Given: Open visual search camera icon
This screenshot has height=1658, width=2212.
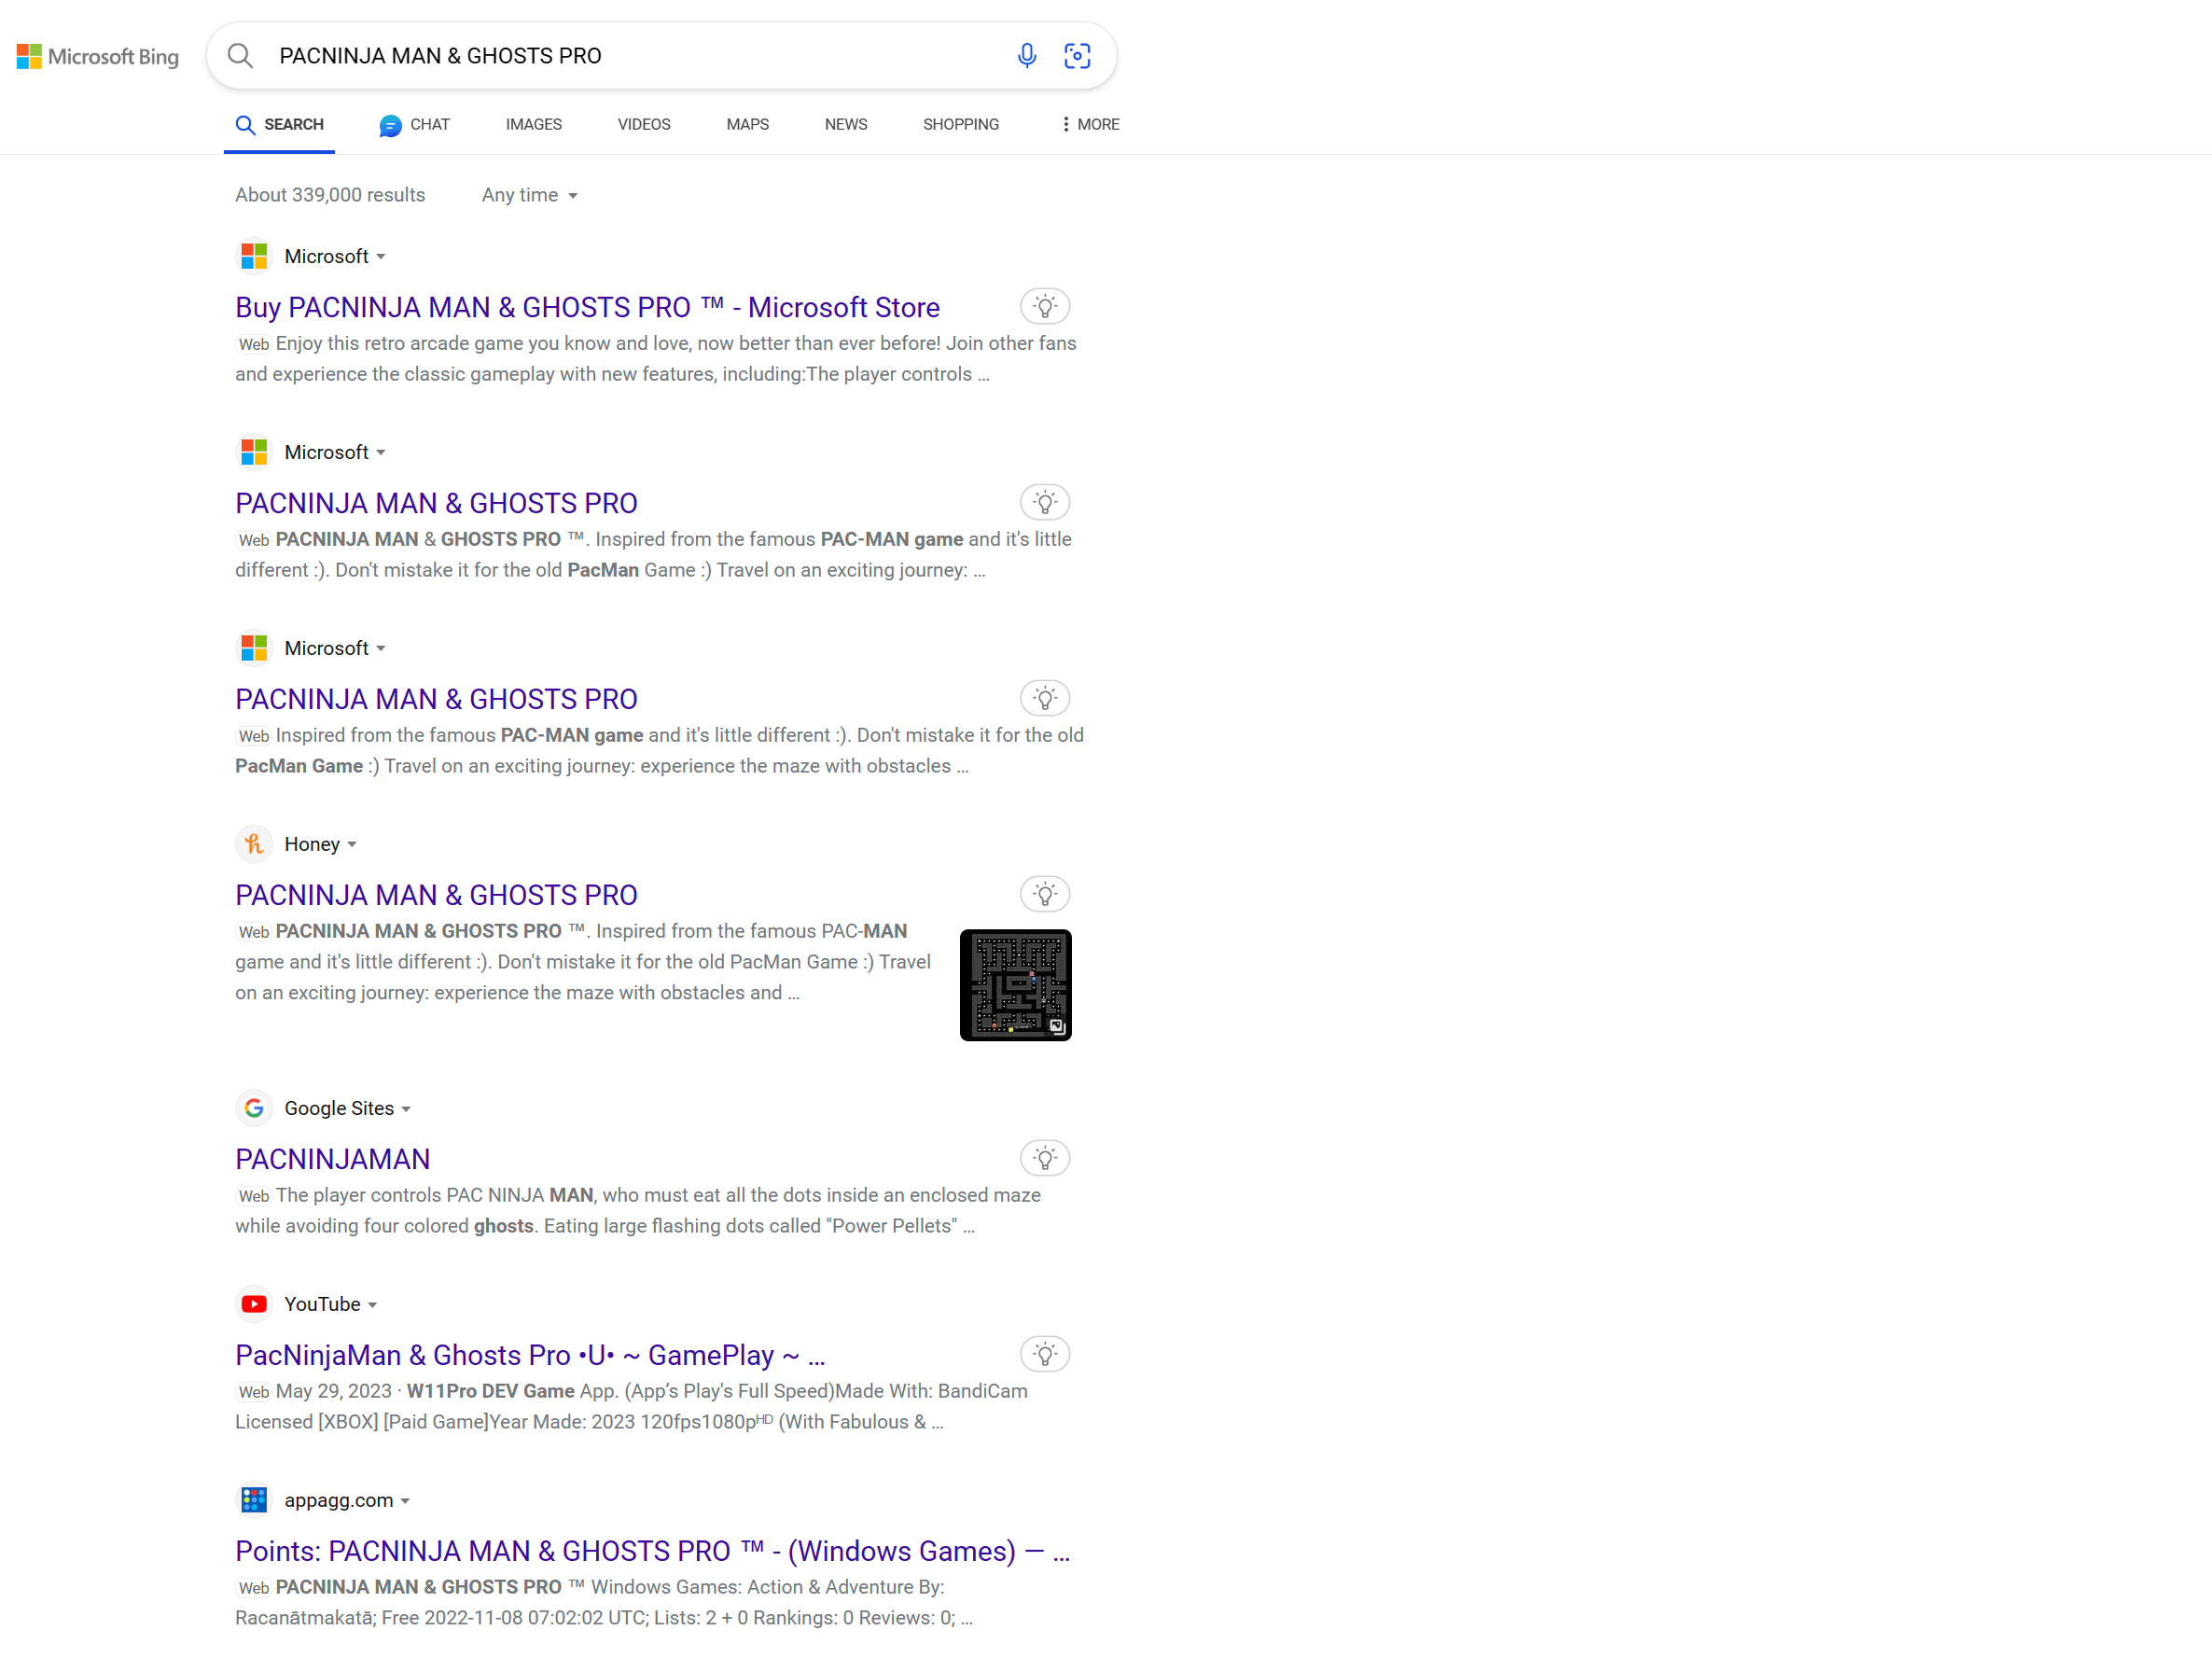Looking at the screenshot, I should click(1076, 56).
